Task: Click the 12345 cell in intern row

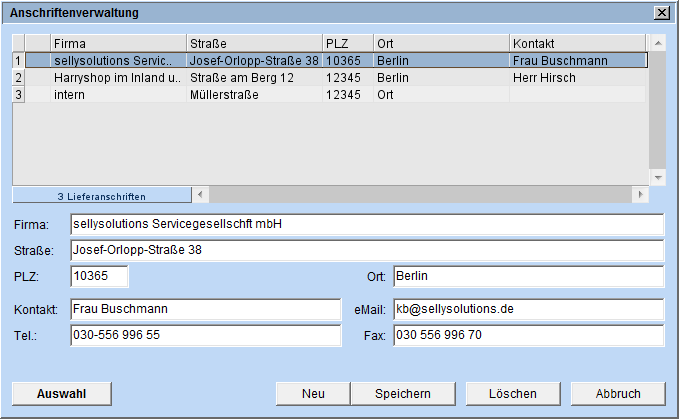Action: coord(348,94)
